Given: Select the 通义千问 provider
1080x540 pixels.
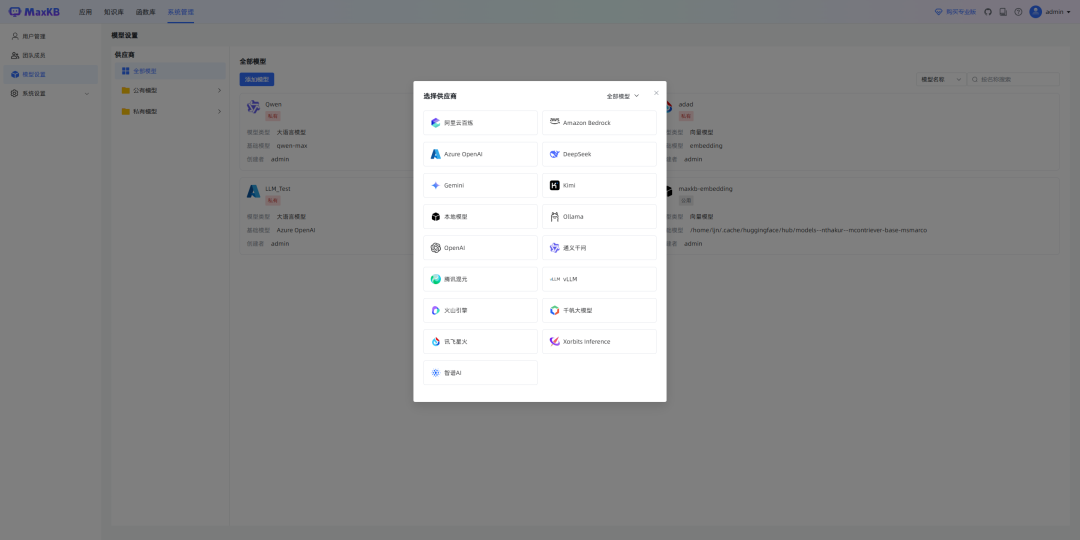Looking at the screenshot, I should pos(599,248).
